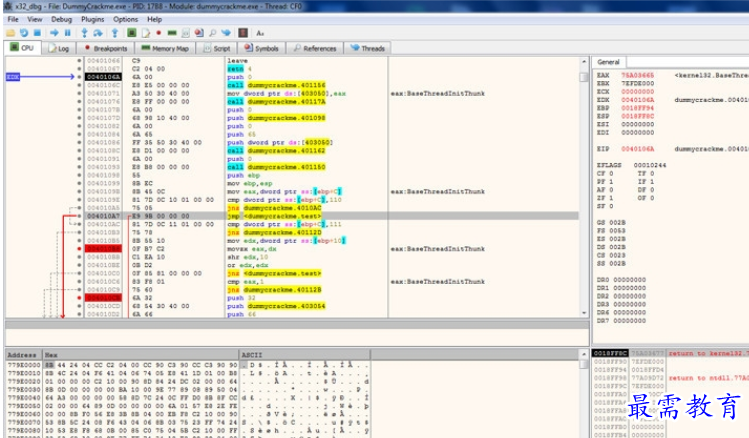Image resolution: width=749 pixels, height=438 pixels.
Task: Click the dark red Patches toolbar icon
Action: tap(243, 33)
